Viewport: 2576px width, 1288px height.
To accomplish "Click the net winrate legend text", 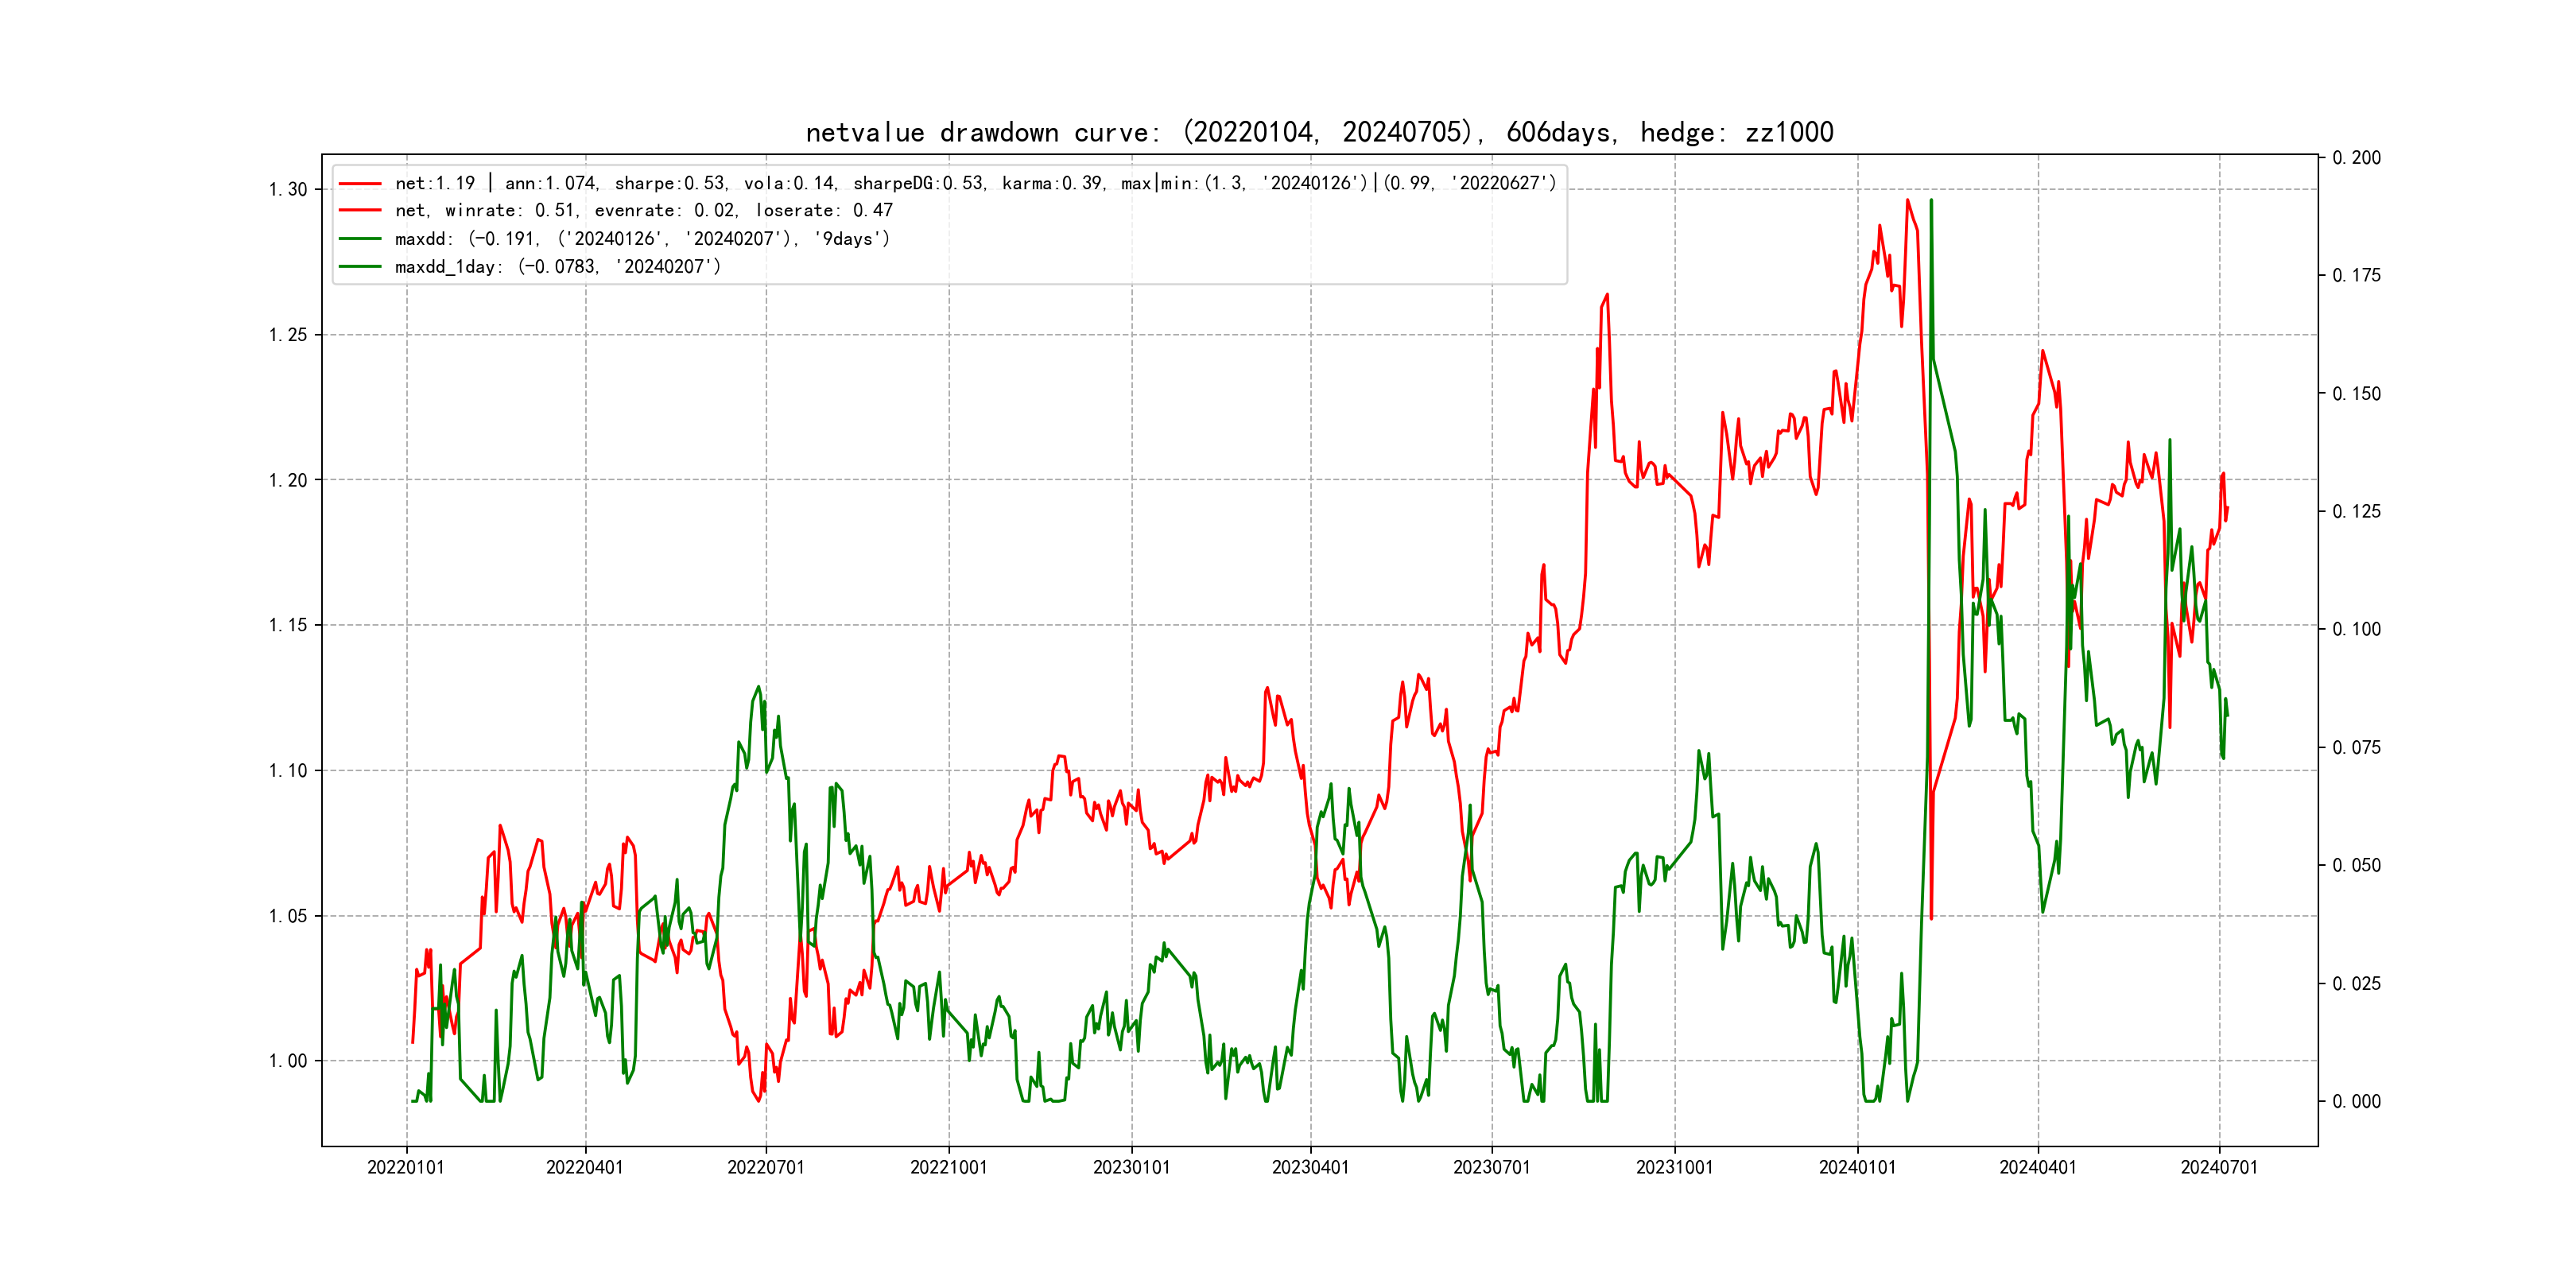I will coord(643,211).
